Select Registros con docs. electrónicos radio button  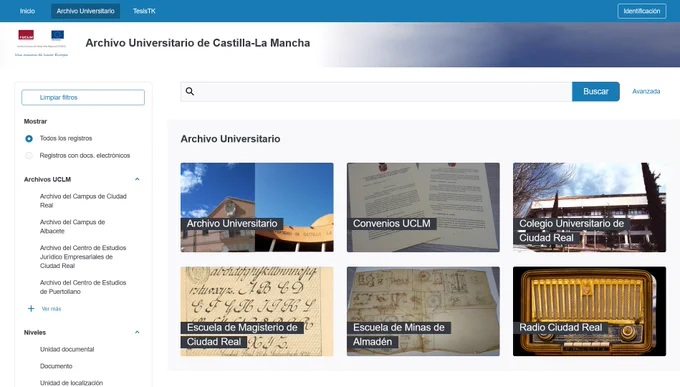(29, 155)
